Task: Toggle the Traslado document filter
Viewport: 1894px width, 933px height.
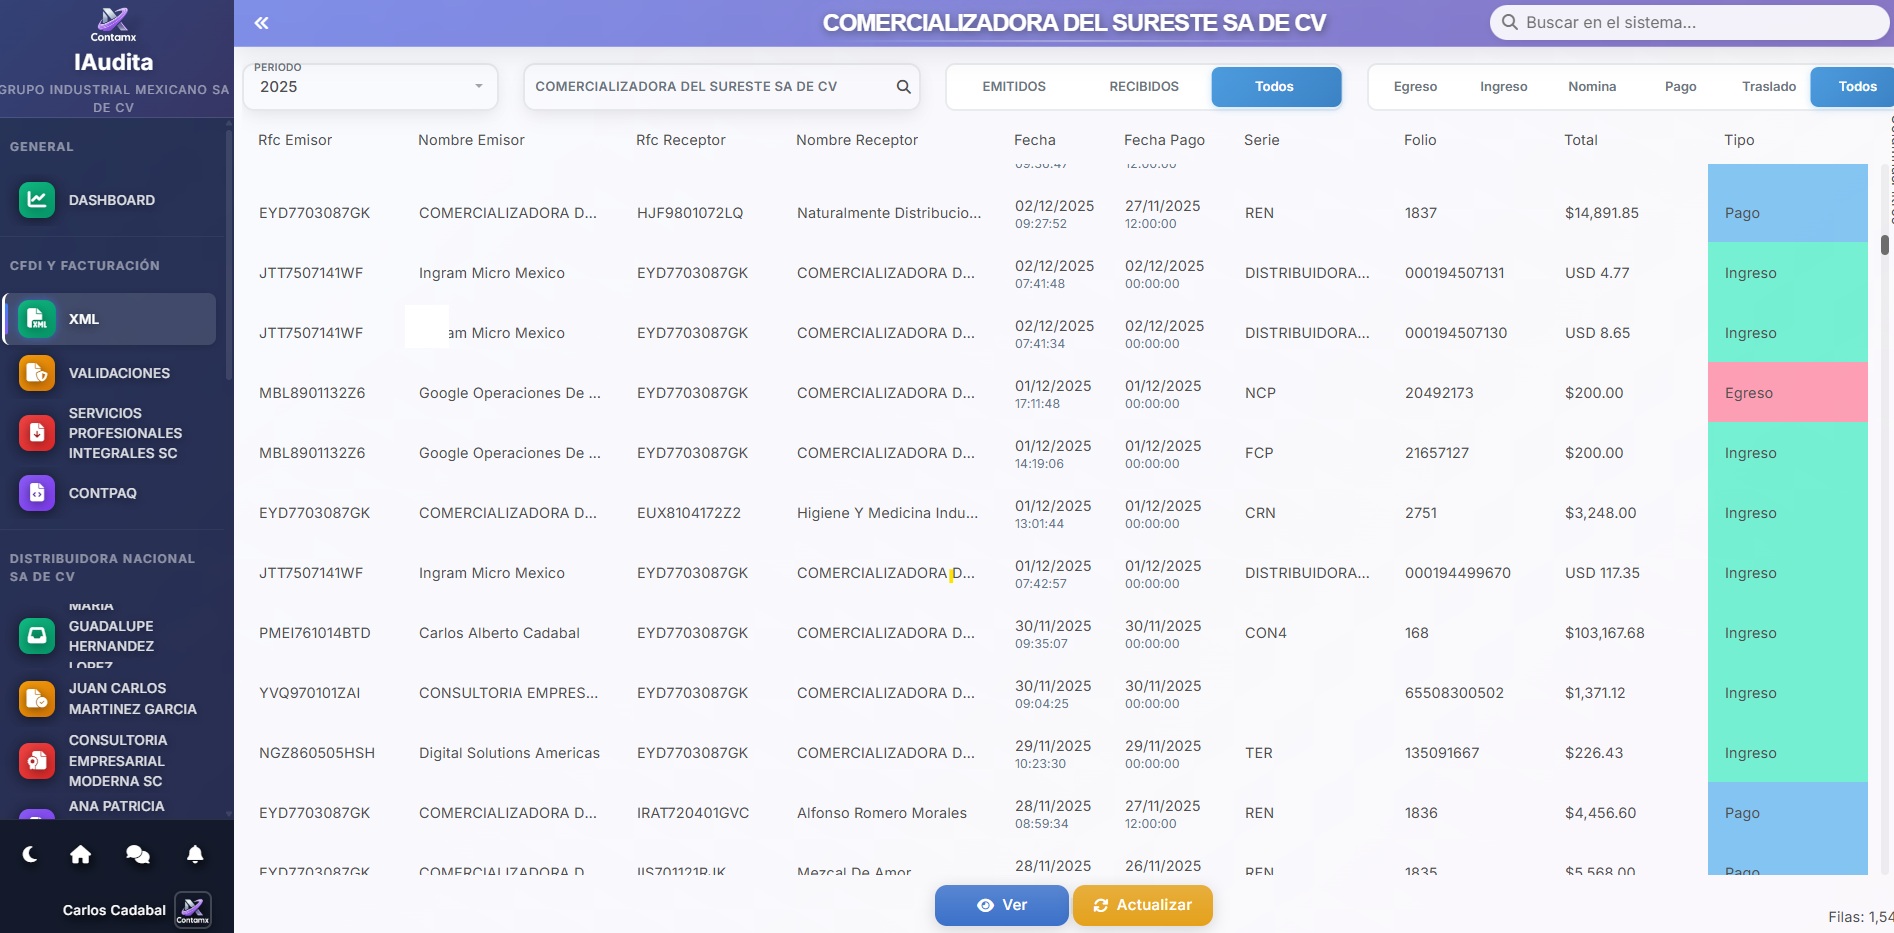Action: (1768, 86)
